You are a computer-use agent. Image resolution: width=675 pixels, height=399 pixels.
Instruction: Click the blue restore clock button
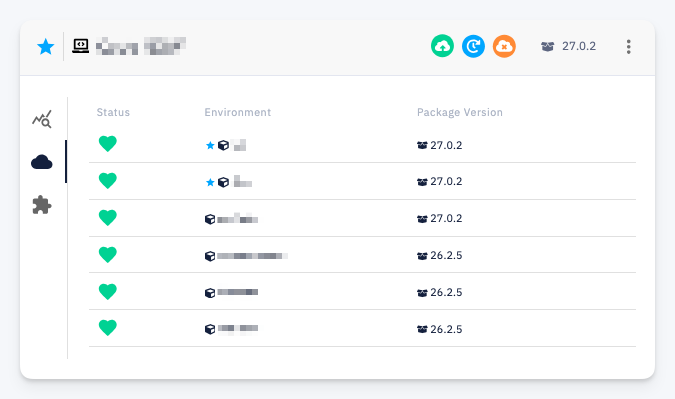473,46
